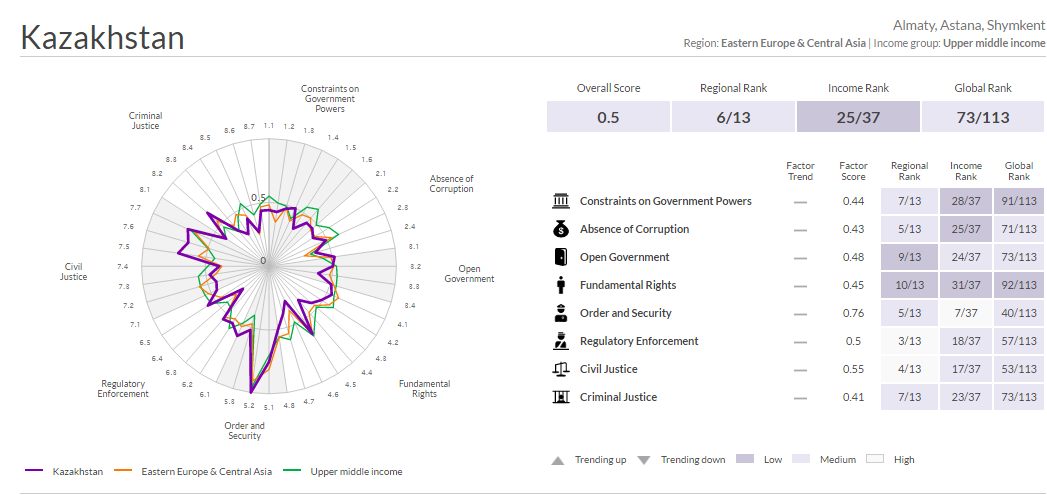Click the Eastern Europe & Central Asia region text
1047x495 pixels.
793,43
